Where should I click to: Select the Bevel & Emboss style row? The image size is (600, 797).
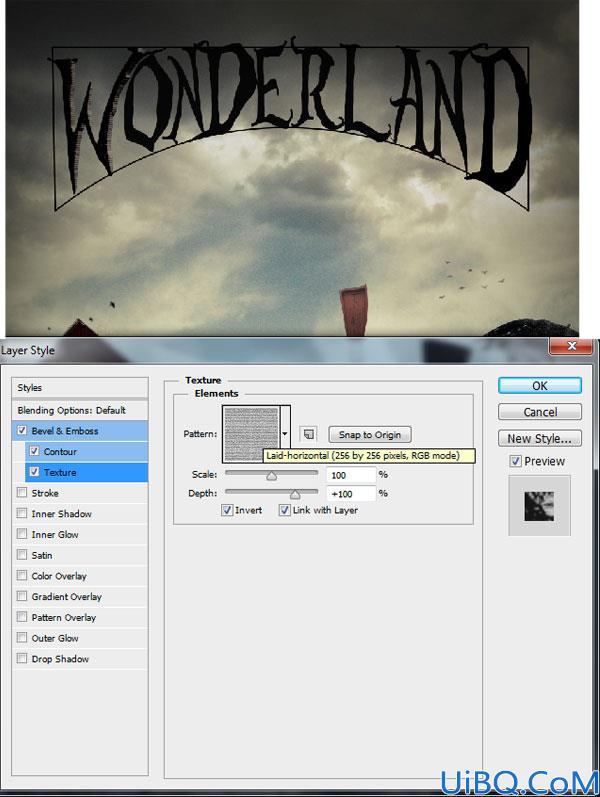pyautogui.click(x=80, y=431)
